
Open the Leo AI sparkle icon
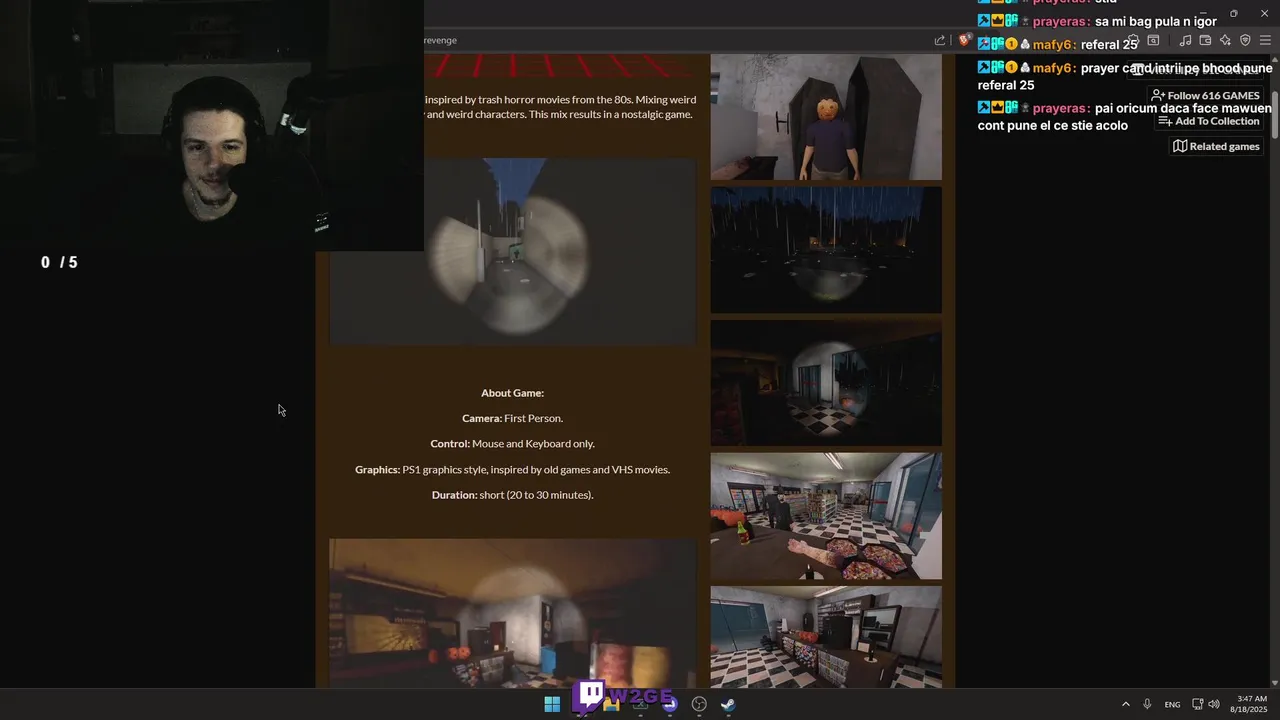click(1225, 40)
